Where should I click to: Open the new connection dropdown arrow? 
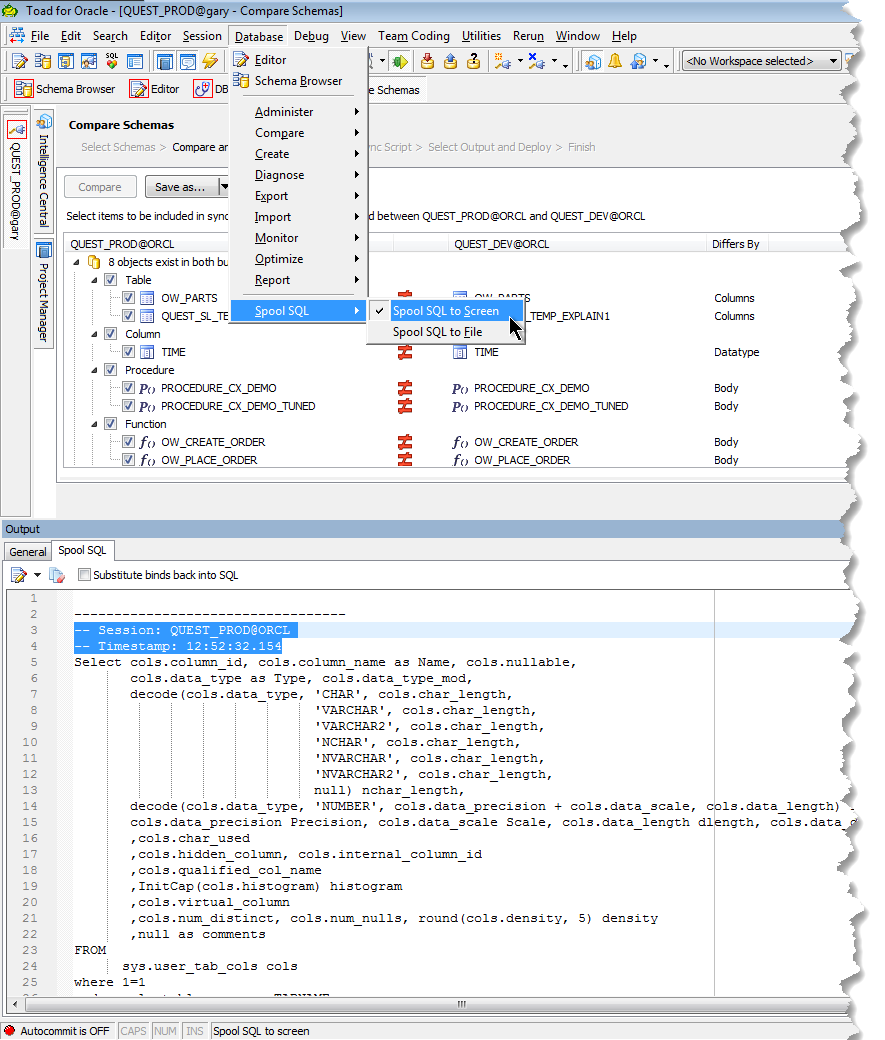point(520,60)
